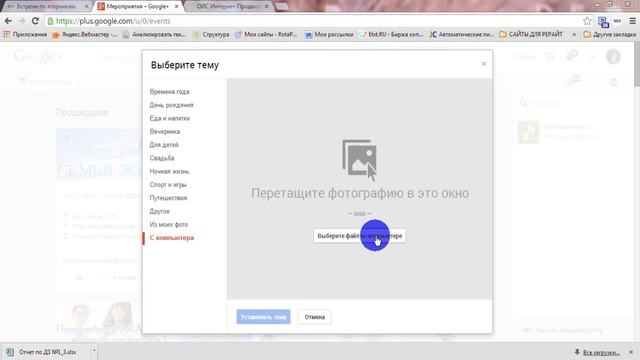Open 'Мои сайты - RotaP...' bookmark

click(266, 35)
